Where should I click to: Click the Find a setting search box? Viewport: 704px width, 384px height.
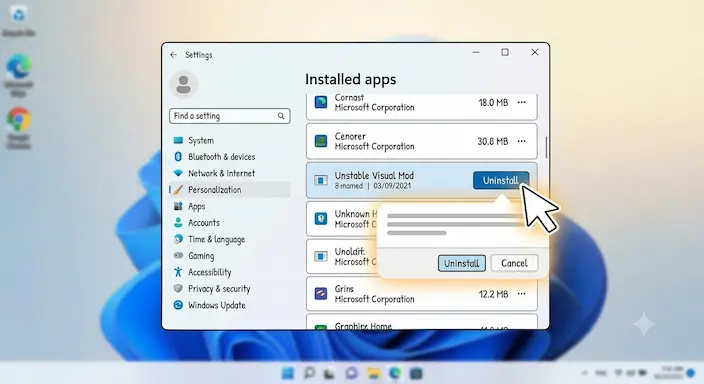229,116
